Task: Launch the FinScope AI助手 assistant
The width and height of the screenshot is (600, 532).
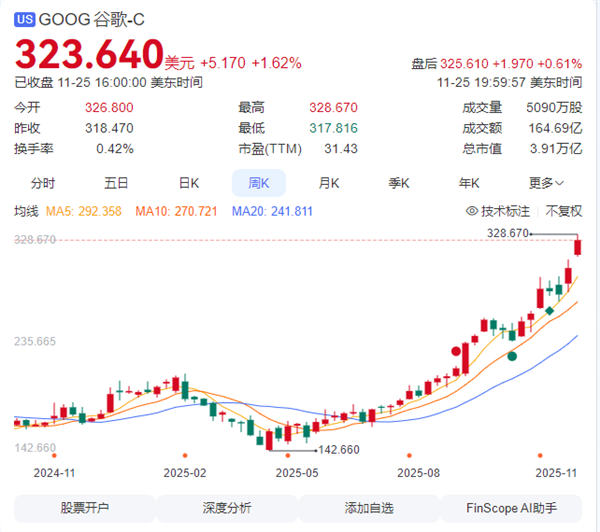Action: pos(512,508)
